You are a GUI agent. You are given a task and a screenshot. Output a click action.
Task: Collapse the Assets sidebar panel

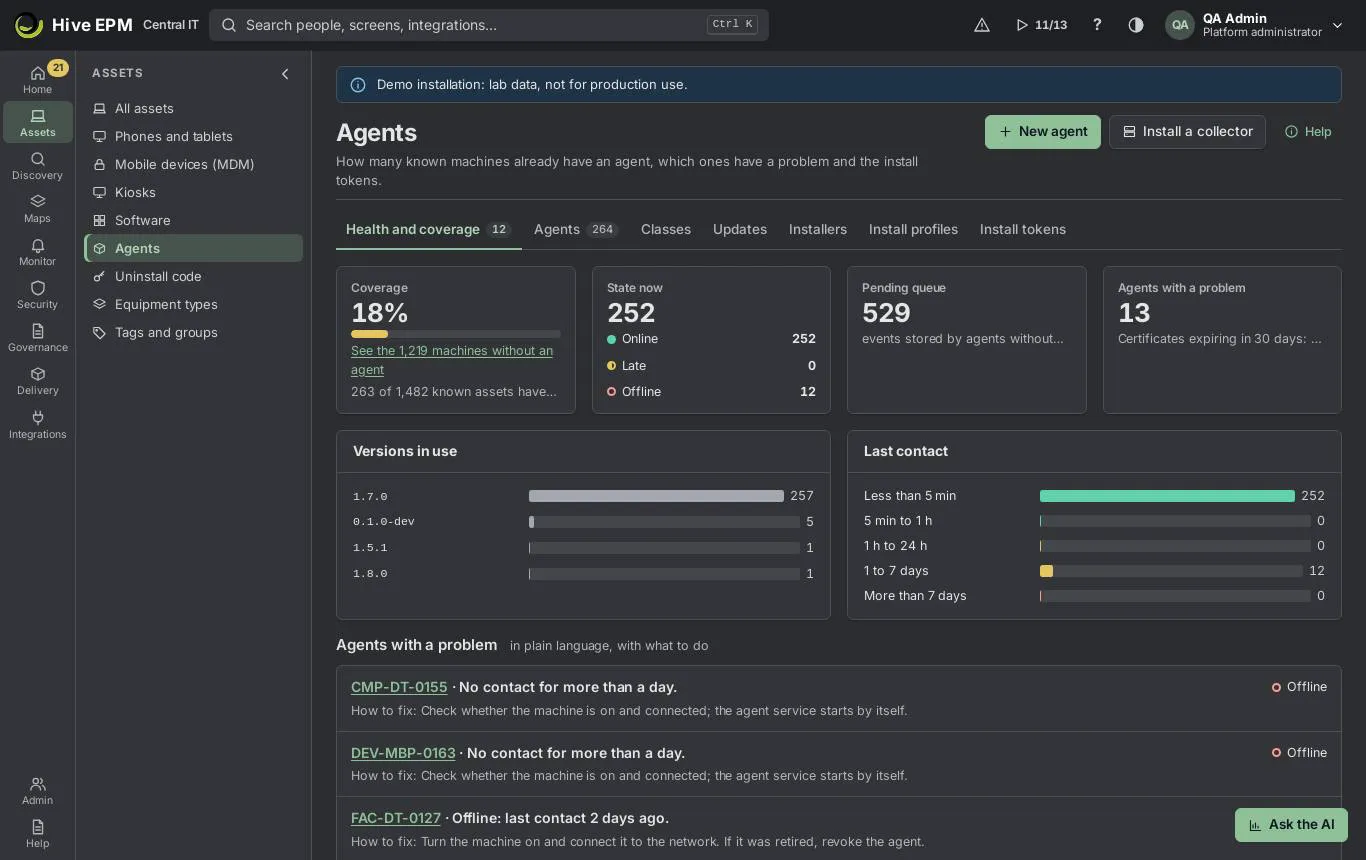pos(285,73)
